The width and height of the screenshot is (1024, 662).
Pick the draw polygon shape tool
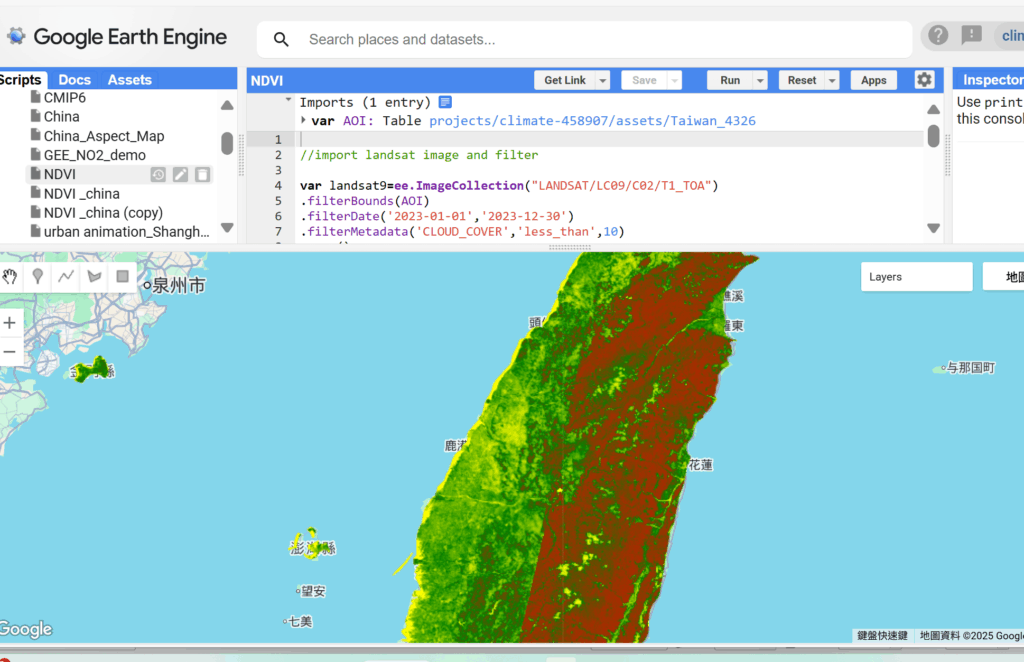coord(95,277)
